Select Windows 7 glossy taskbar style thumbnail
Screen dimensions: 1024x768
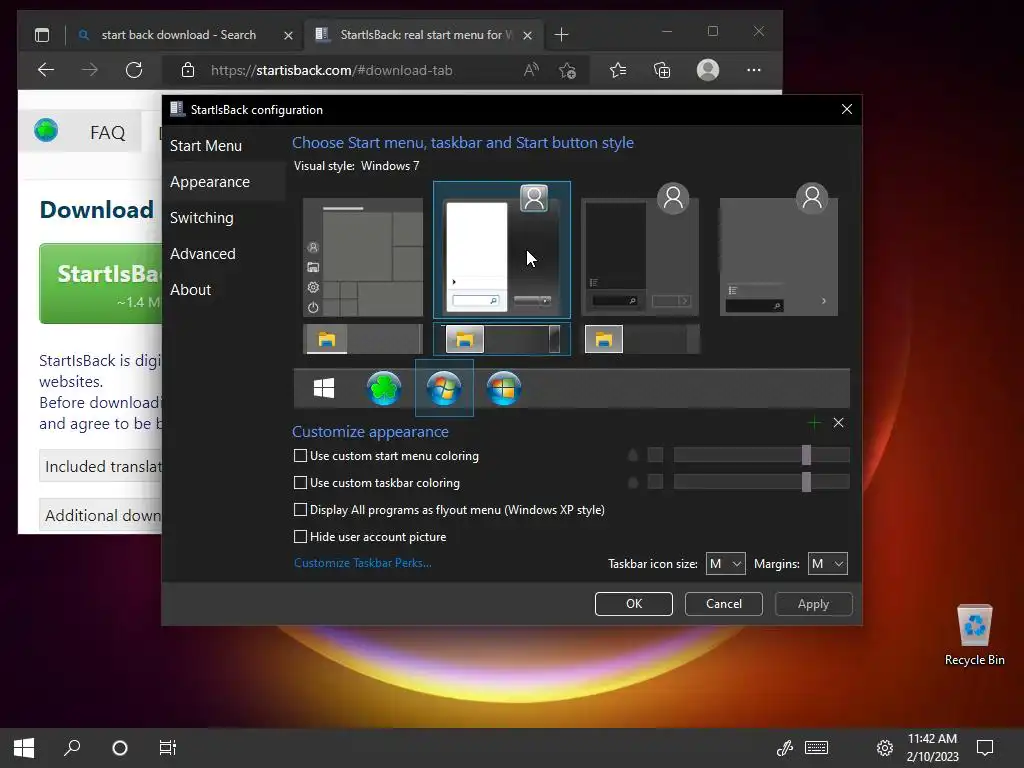(502, 339)
